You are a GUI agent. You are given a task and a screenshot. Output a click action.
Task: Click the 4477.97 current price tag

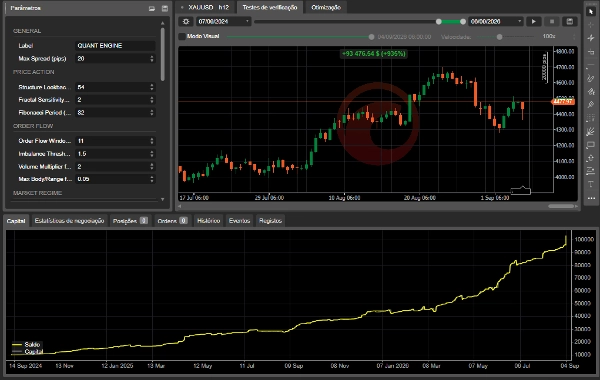[x=563, y=101]
